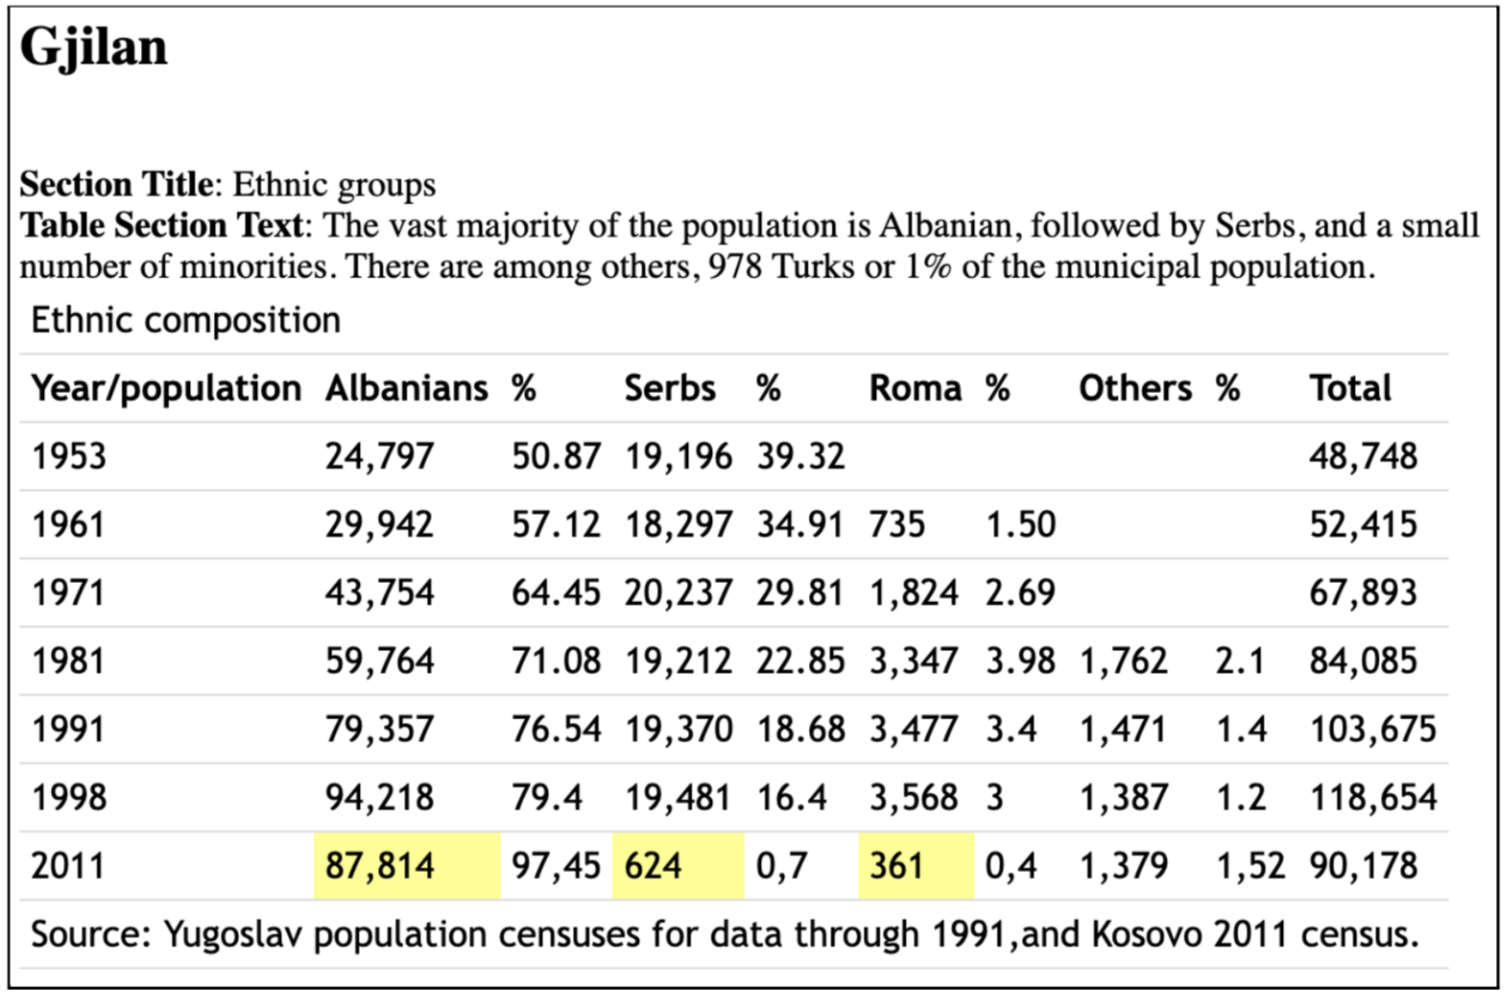Click the Gjilan page heading
Screen dimensions: 1504x996
tap(94, 46)
